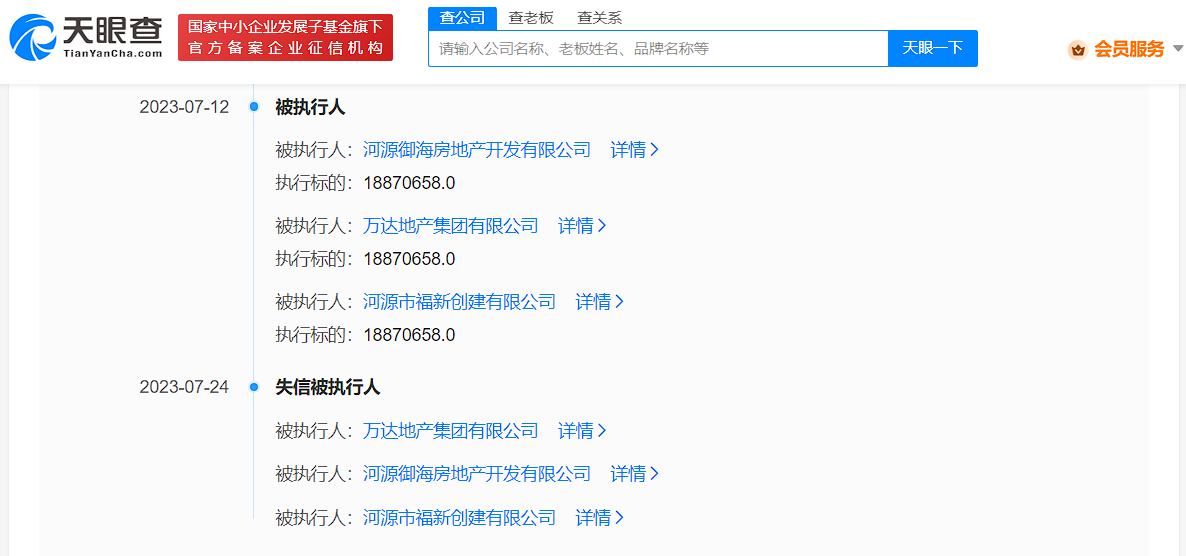Open 万达地产集团有限公司 under 被执行人 2023-07-12
The height and width of the screenshot is (556, 1186).
coord(451,225)
